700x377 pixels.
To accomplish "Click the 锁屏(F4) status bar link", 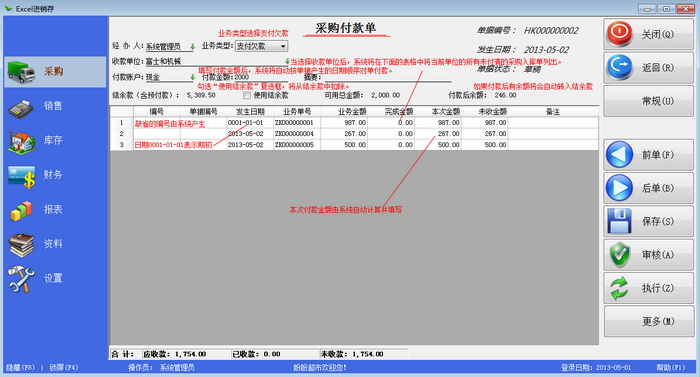I will click(63, 368).
